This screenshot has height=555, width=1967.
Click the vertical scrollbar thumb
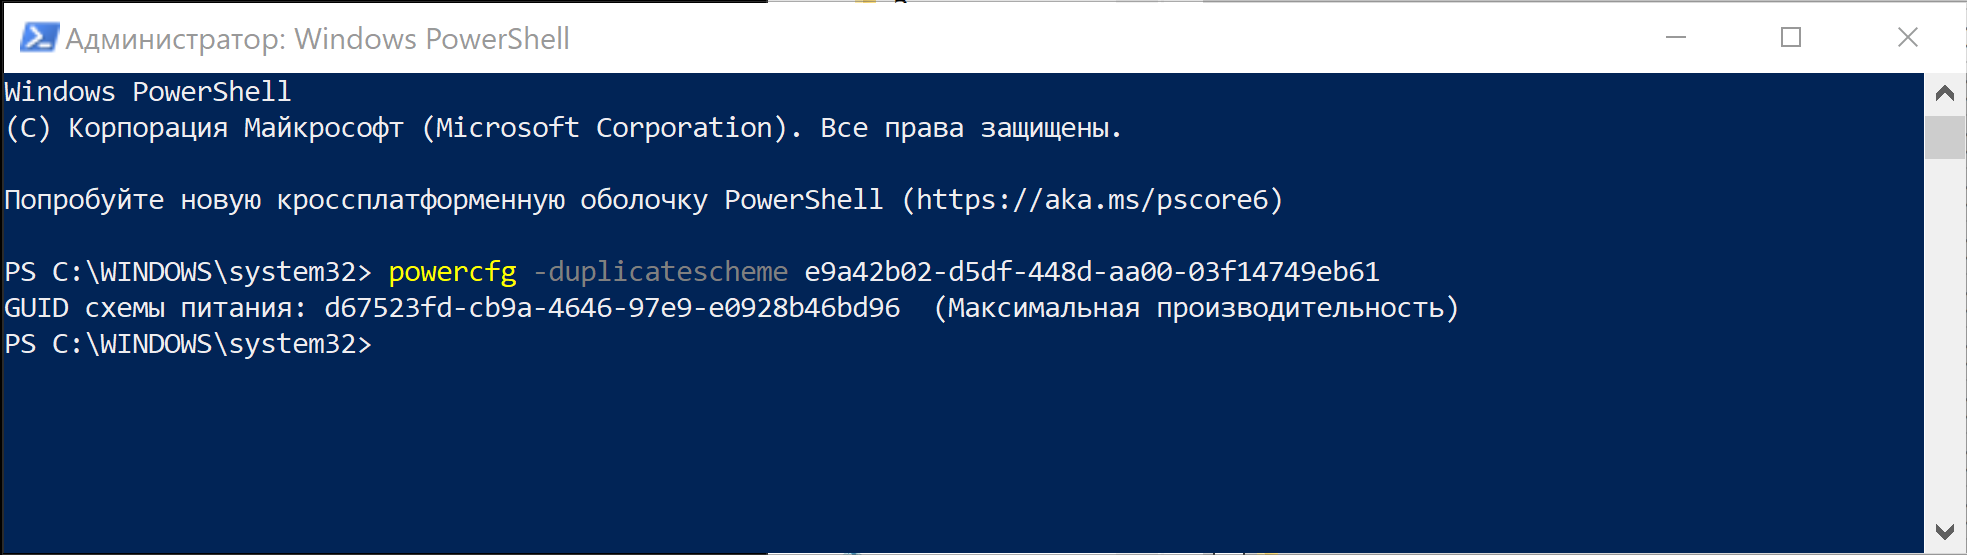tap(1945, 137)
